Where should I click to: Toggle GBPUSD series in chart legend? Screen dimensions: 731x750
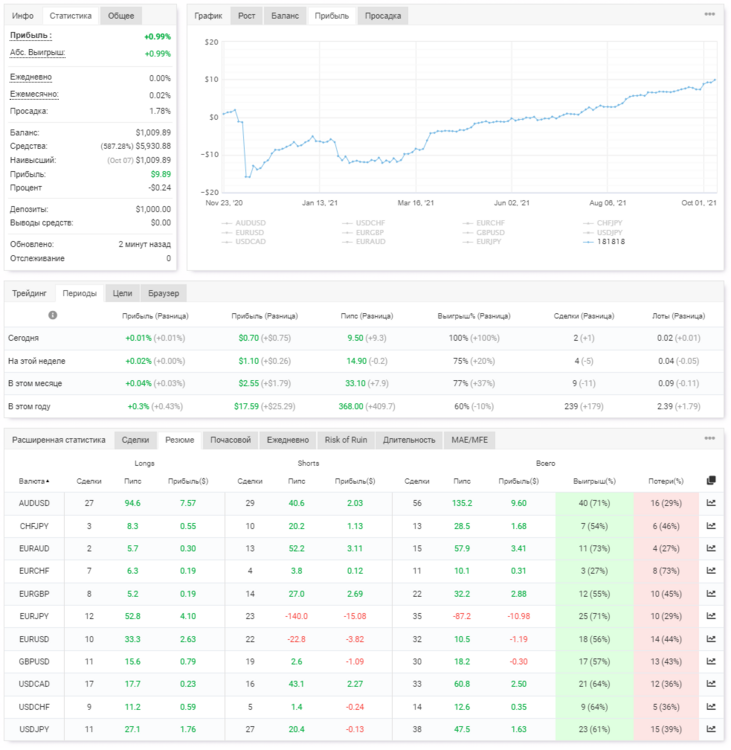coord(483,232)
